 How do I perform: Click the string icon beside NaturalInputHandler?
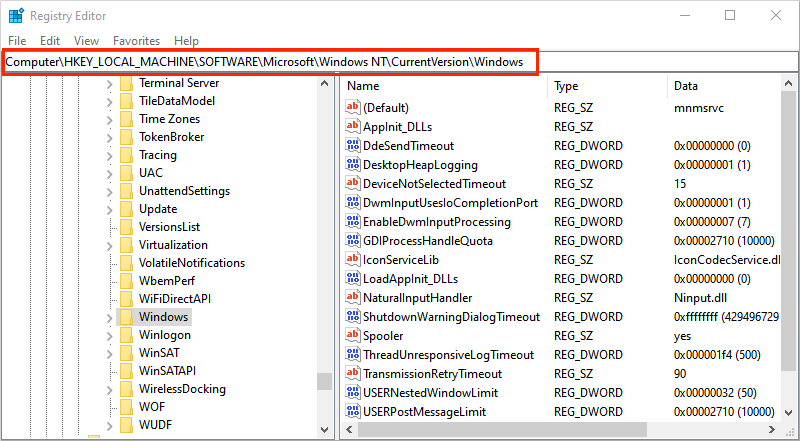click(353, 298)
